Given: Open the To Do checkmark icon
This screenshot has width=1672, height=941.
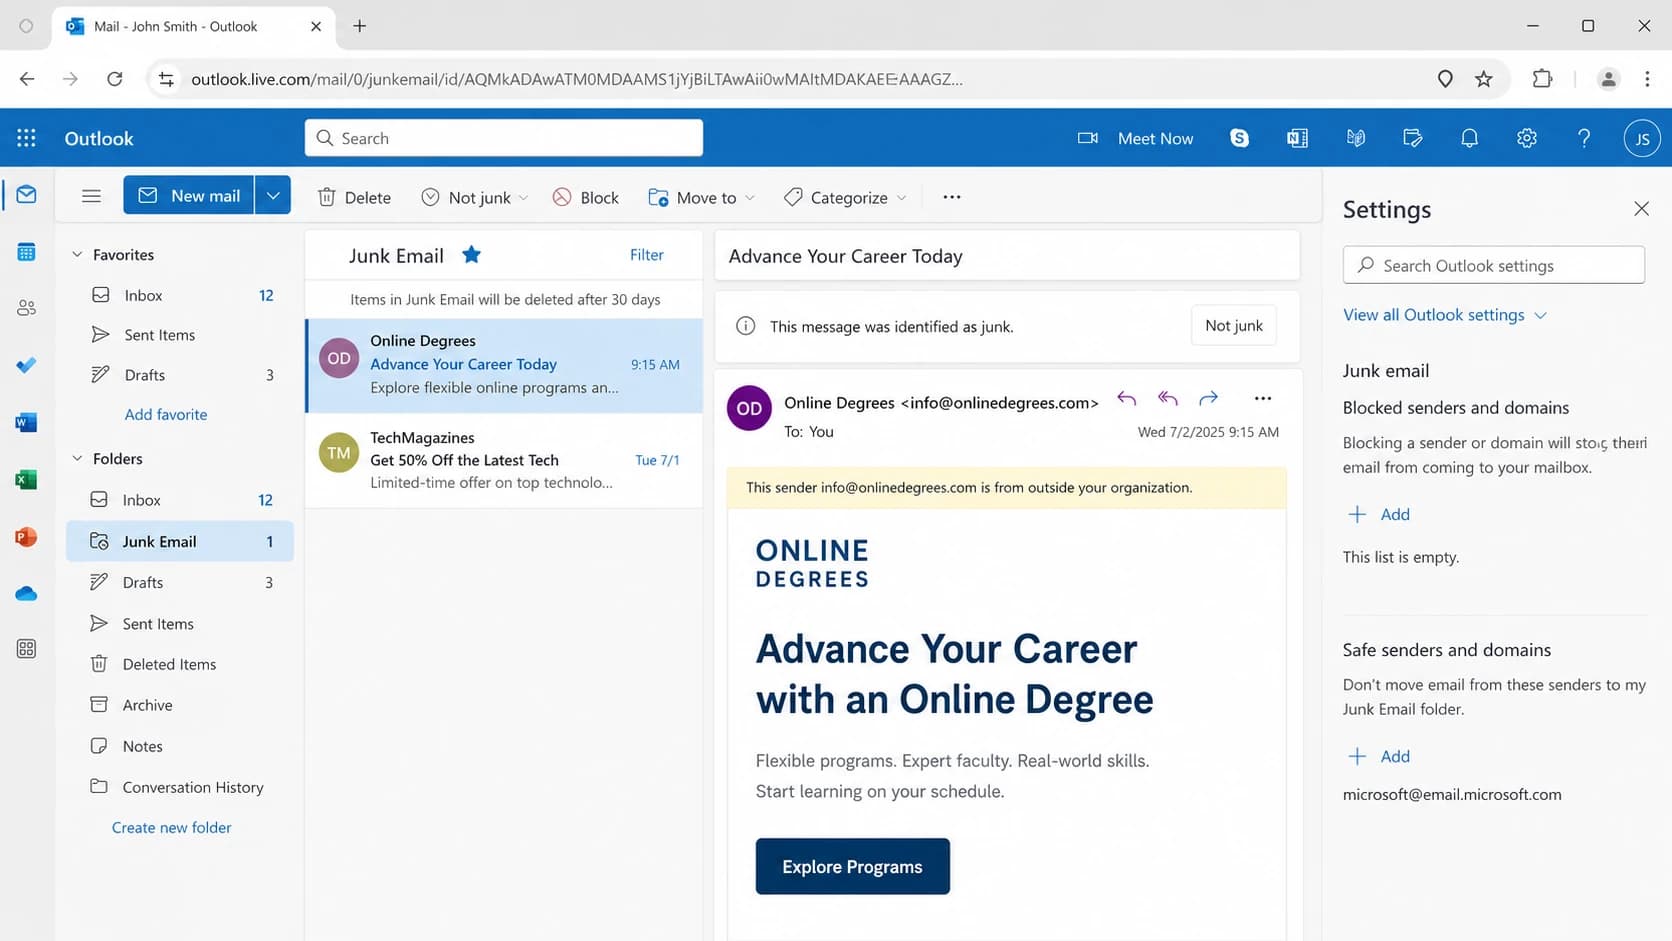Looking at the screenshot, I should tap(27, 365).
